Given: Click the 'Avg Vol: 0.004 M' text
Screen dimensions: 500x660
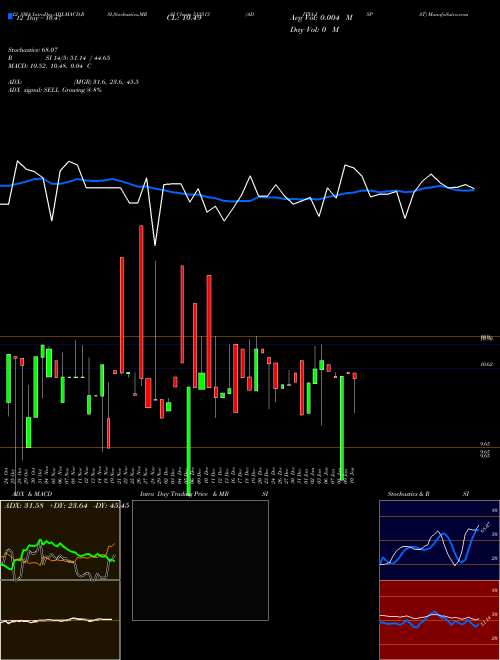Looking at the screenshot, I should [x=321, y=18].
